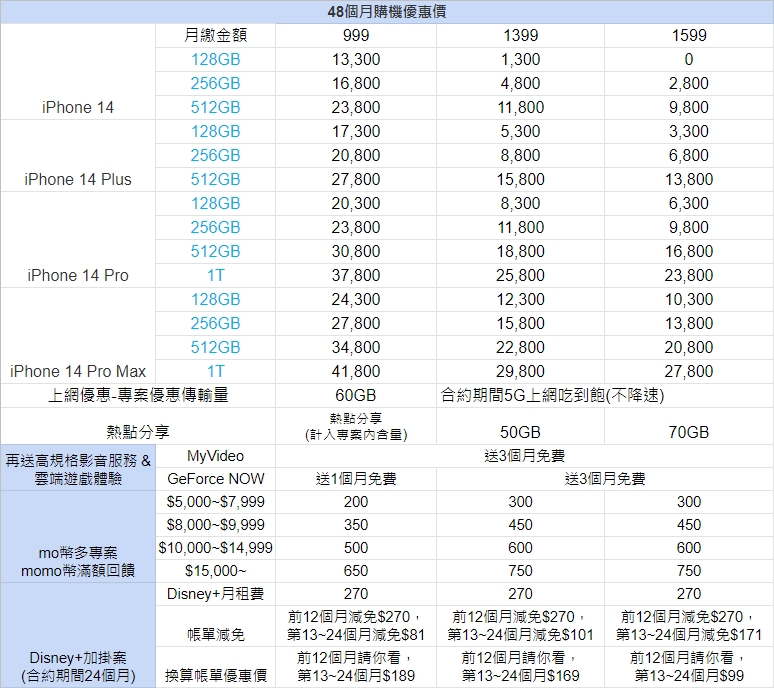The width and height of the screenshot is (774, 688).
Task: Click the 10,300 price cell
Action: tap(689, 299)
